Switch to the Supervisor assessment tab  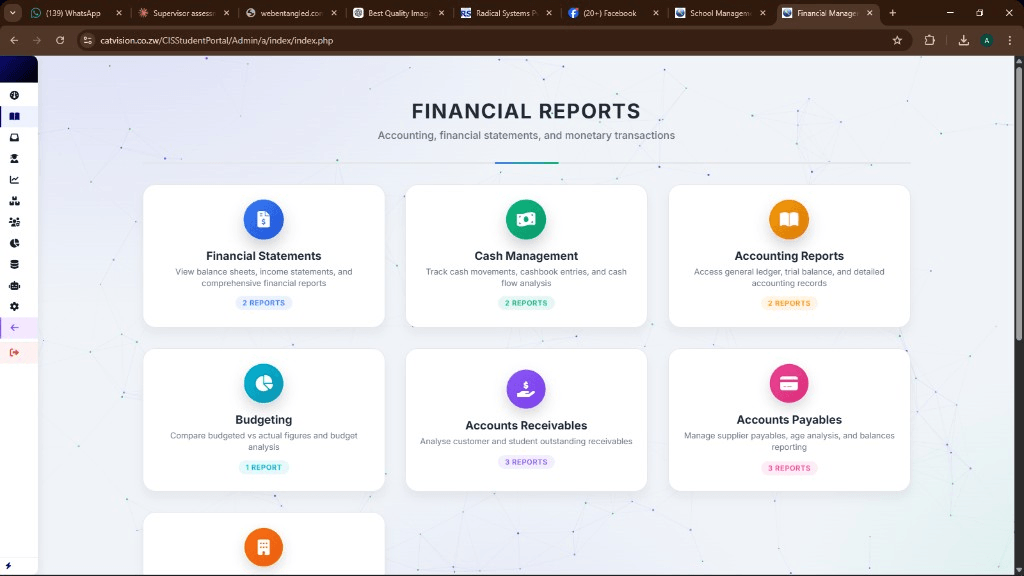(184, 13)
